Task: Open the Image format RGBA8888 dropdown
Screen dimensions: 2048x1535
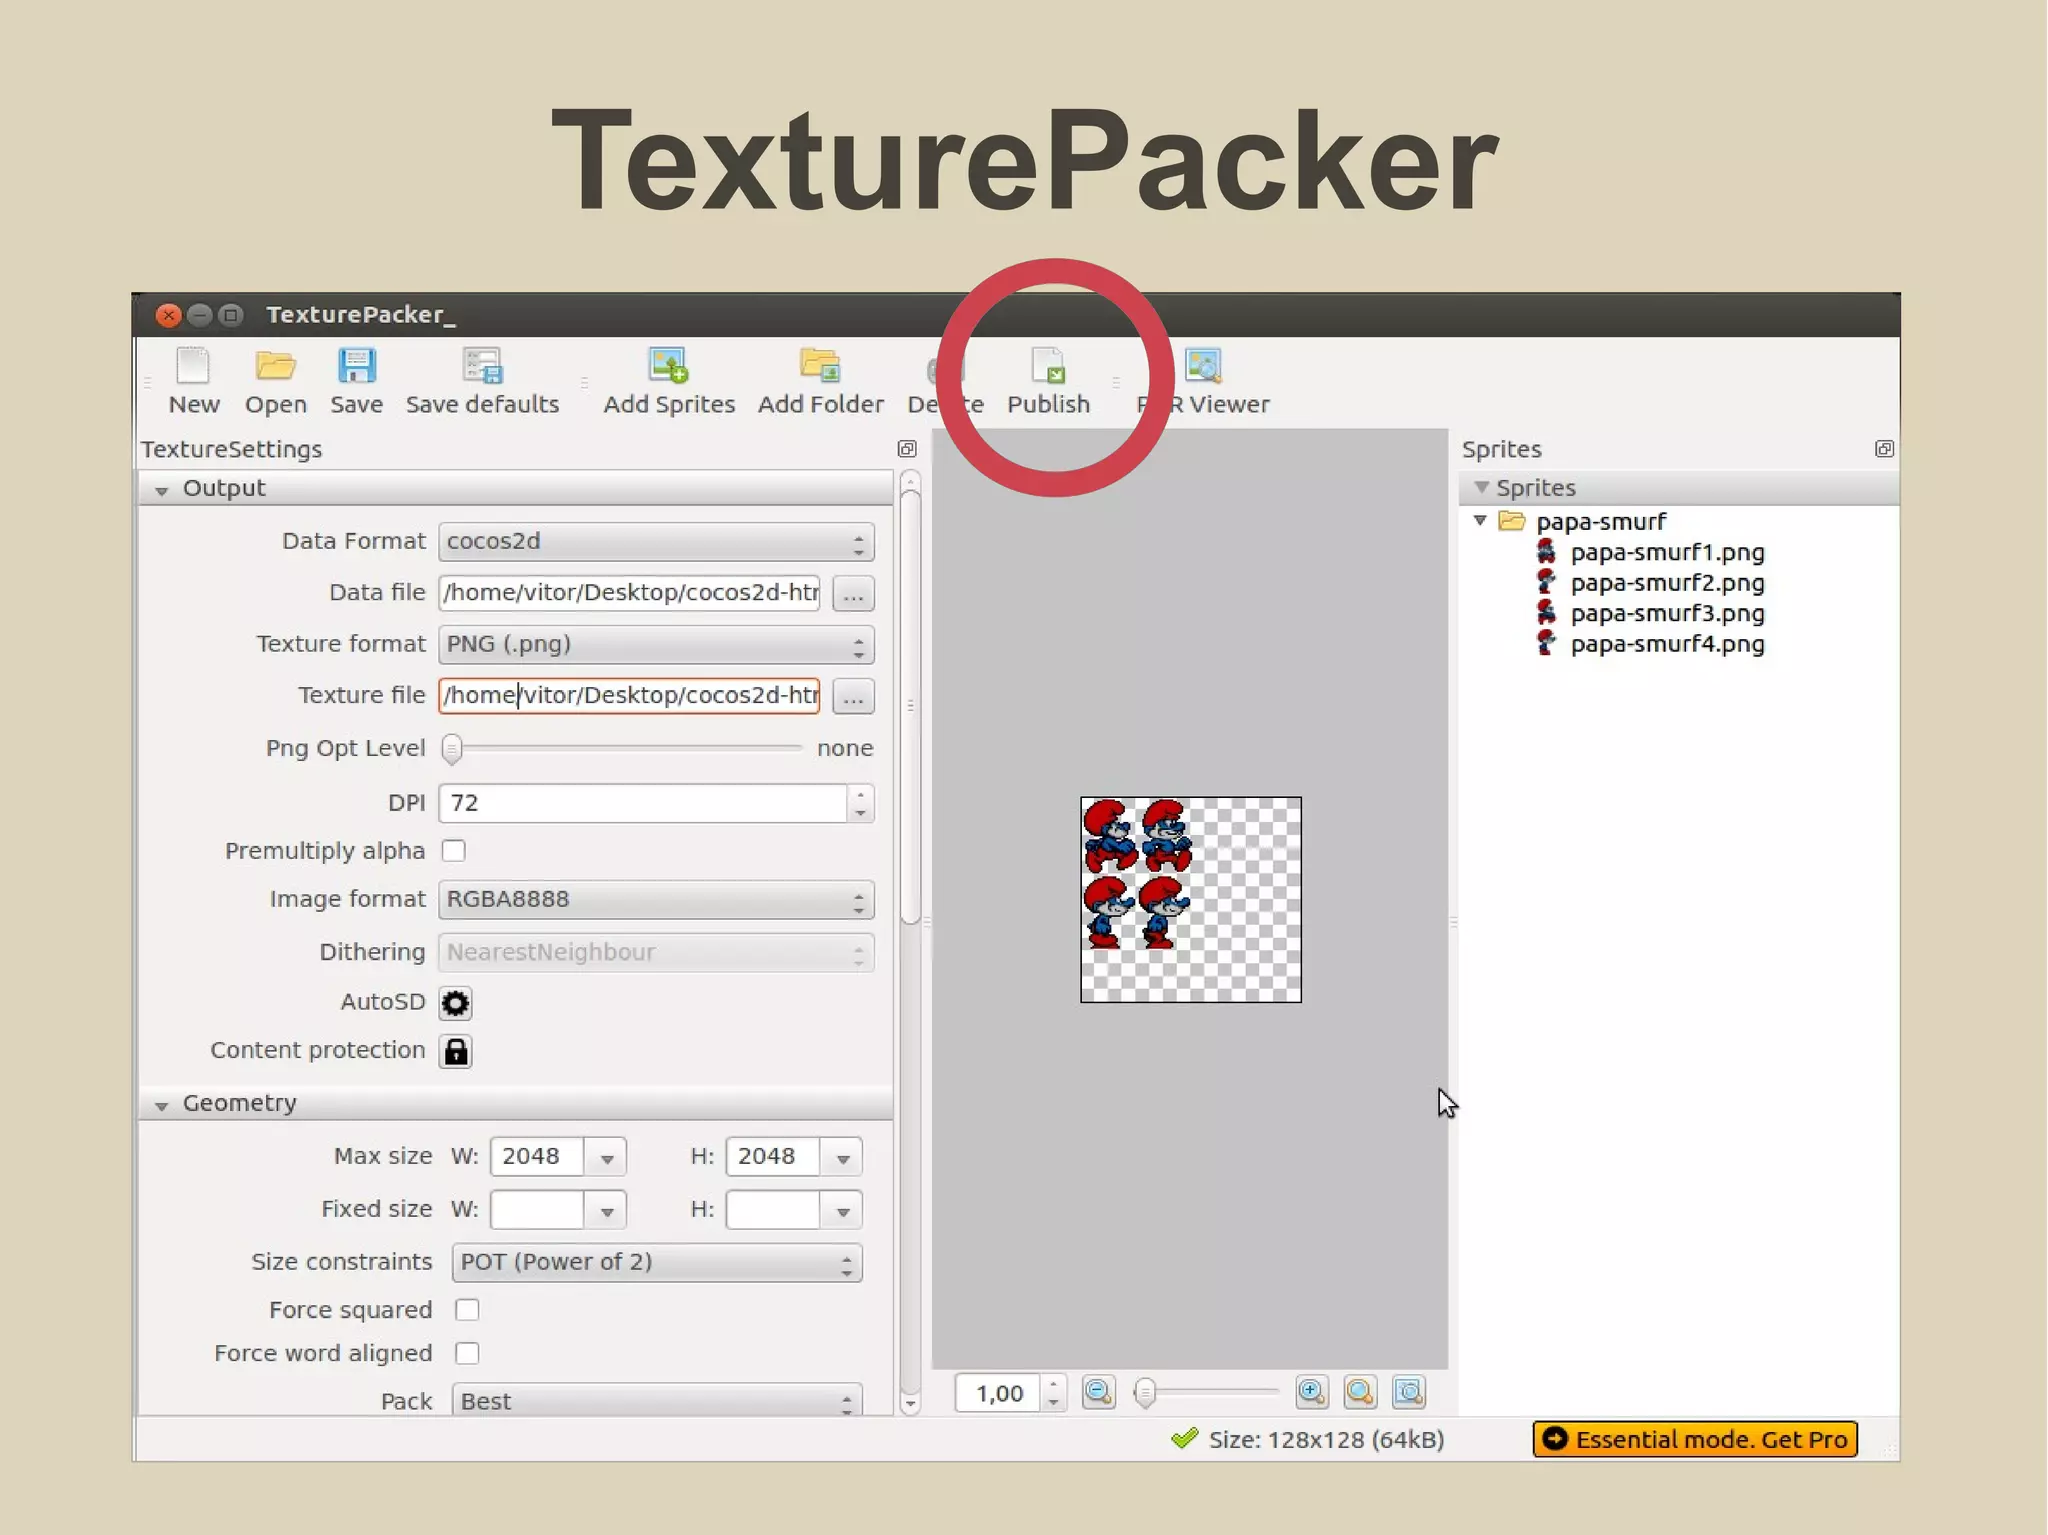Action: (x=656, y=900)
